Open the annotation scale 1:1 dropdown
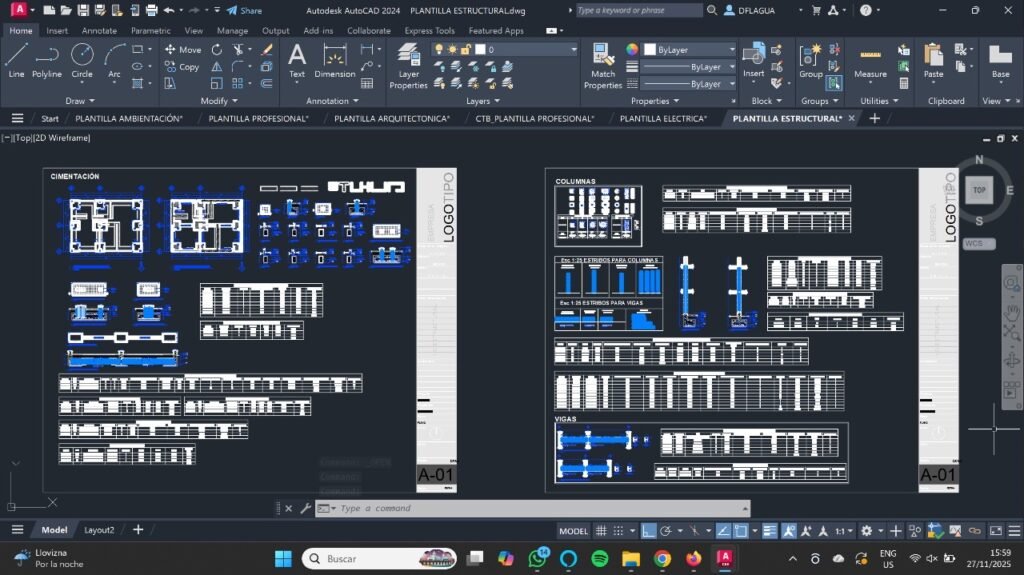The width and height of the screenshot is (1024, 575). pyautogui.click(x=844, y=531)
